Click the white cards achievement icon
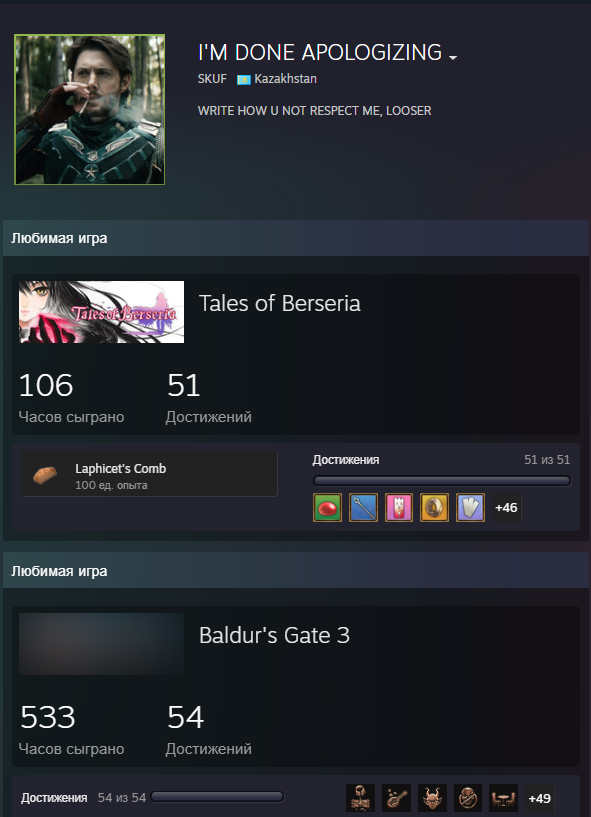The image size is (591, 817). 470,507
